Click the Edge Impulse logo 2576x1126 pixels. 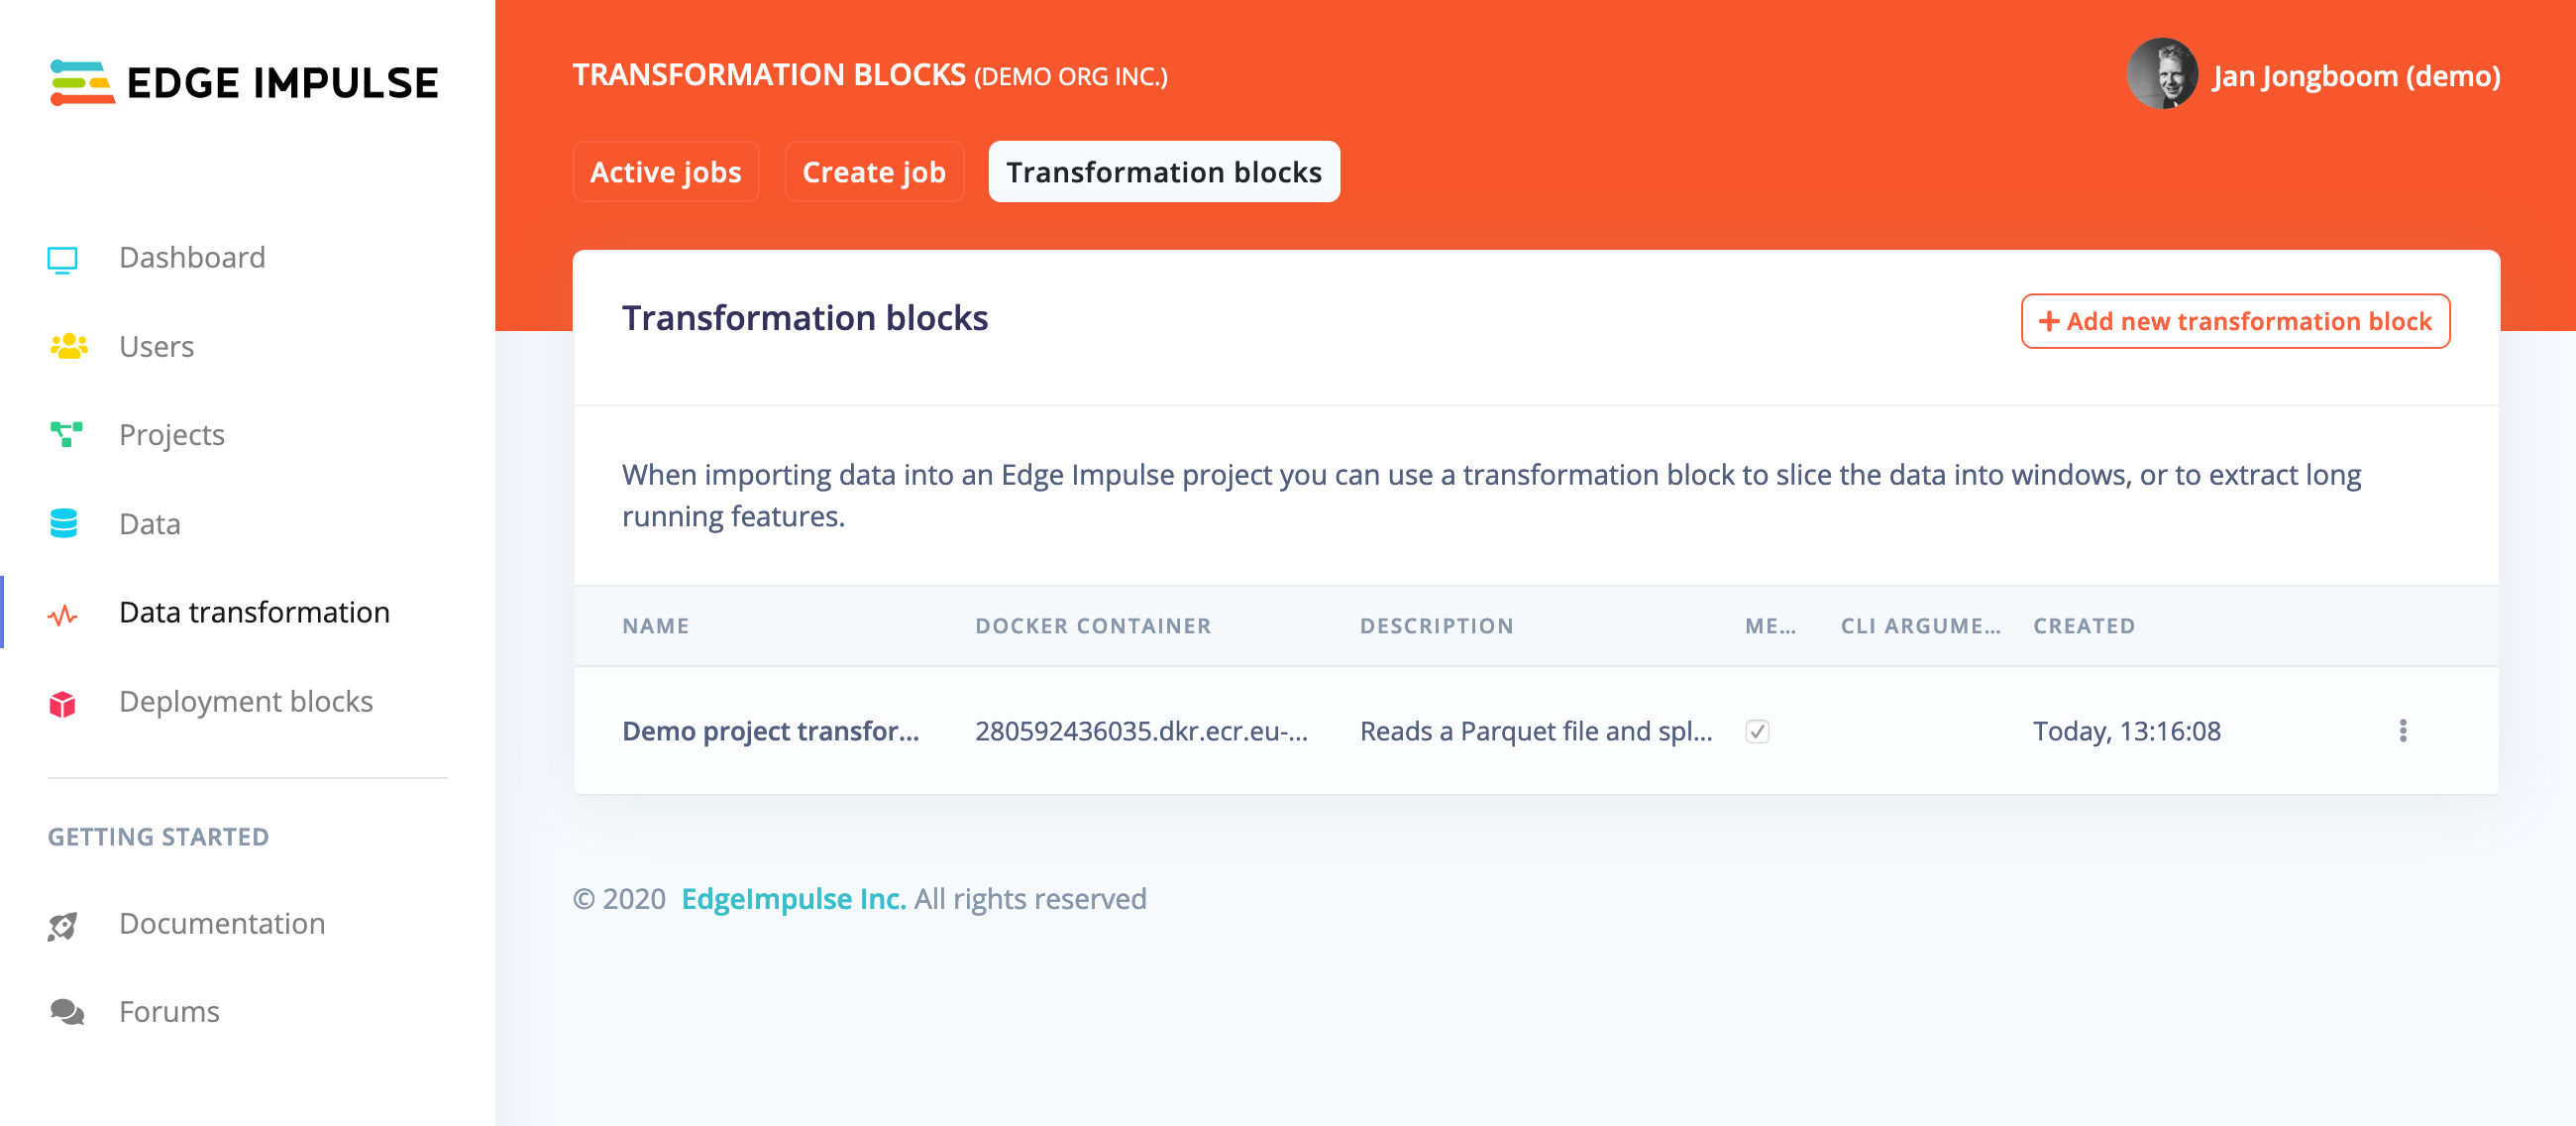coord(244,82)
